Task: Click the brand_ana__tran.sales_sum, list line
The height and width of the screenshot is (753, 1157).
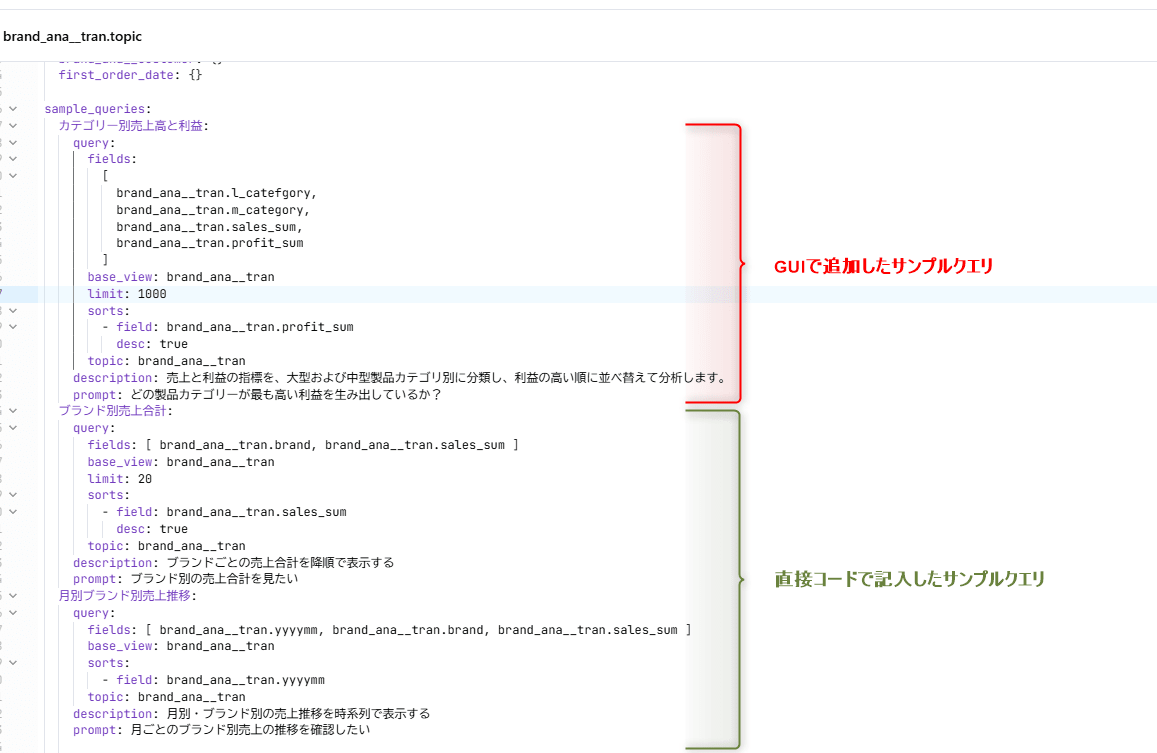Action: 209,227
